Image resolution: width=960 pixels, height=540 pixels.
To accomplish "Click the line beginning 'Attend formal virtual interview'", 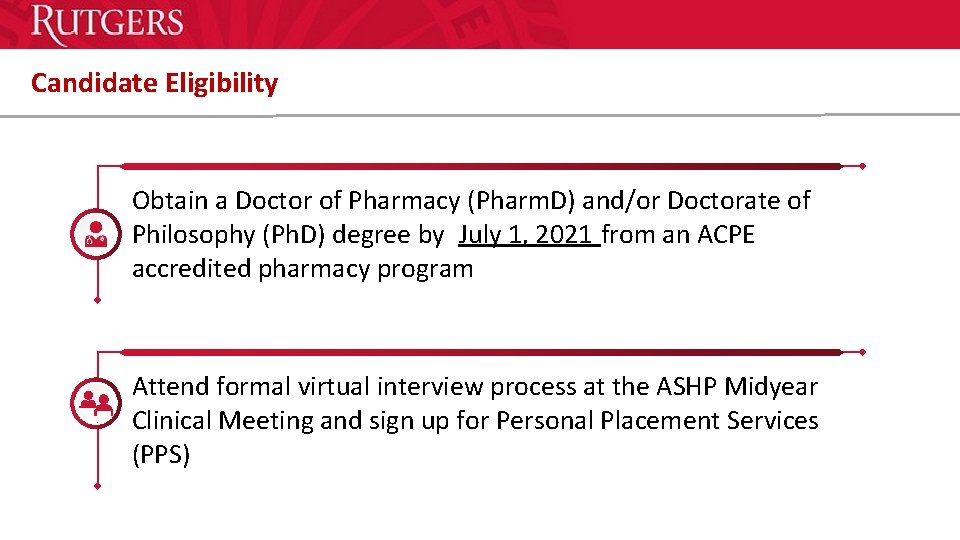I will coord(474,387).
